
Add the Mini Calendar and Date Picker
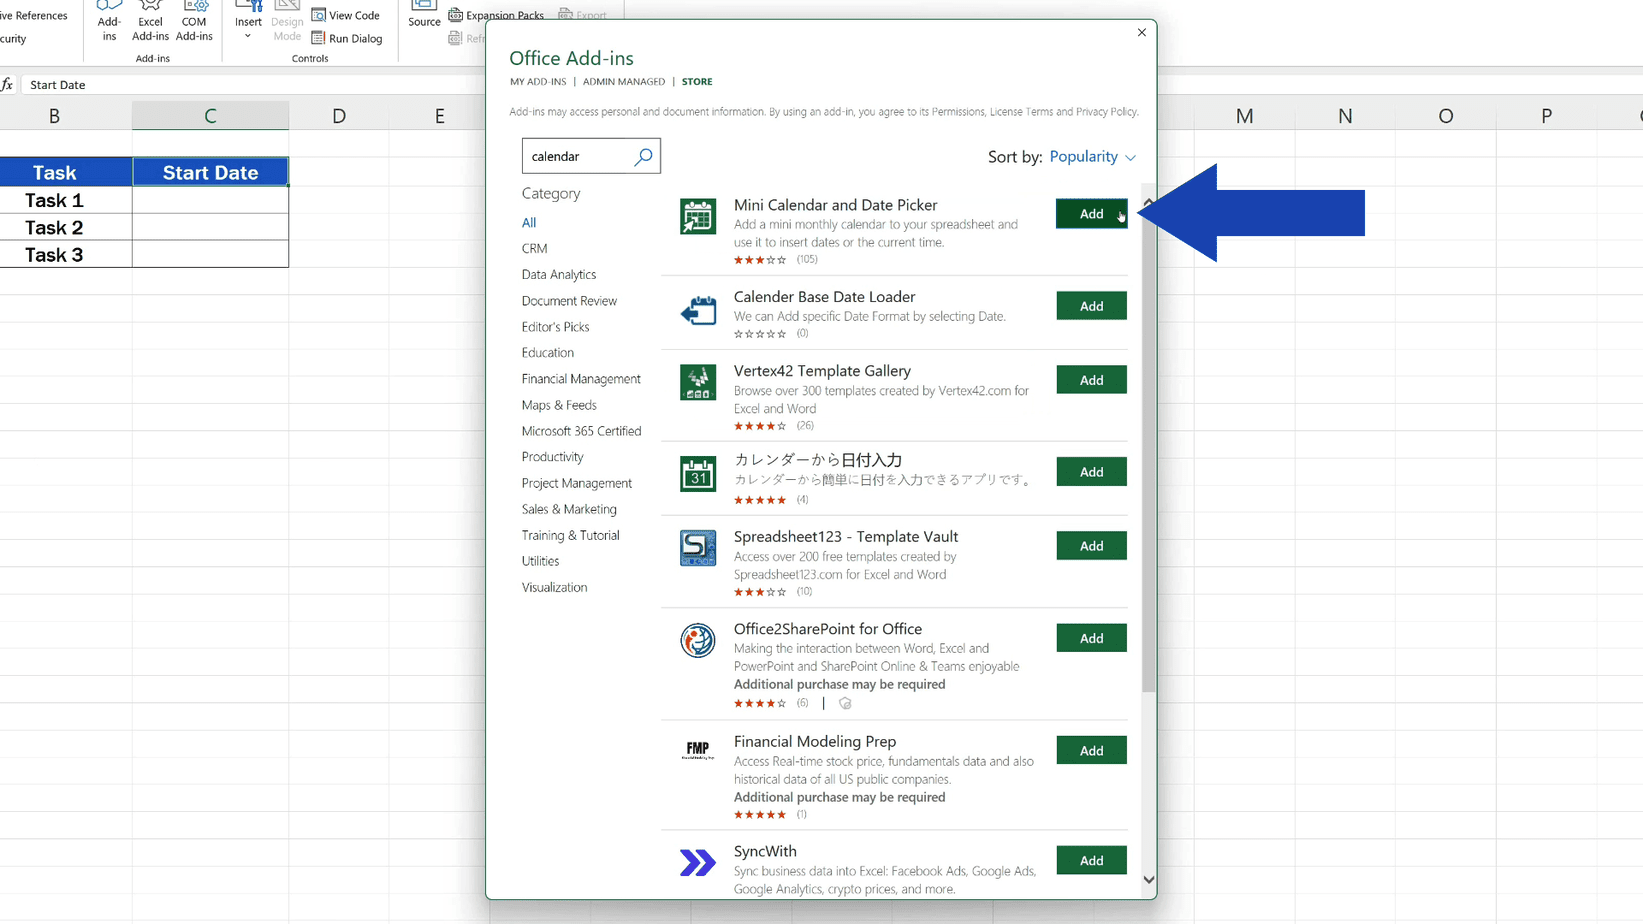click(x=1091, y=213)
